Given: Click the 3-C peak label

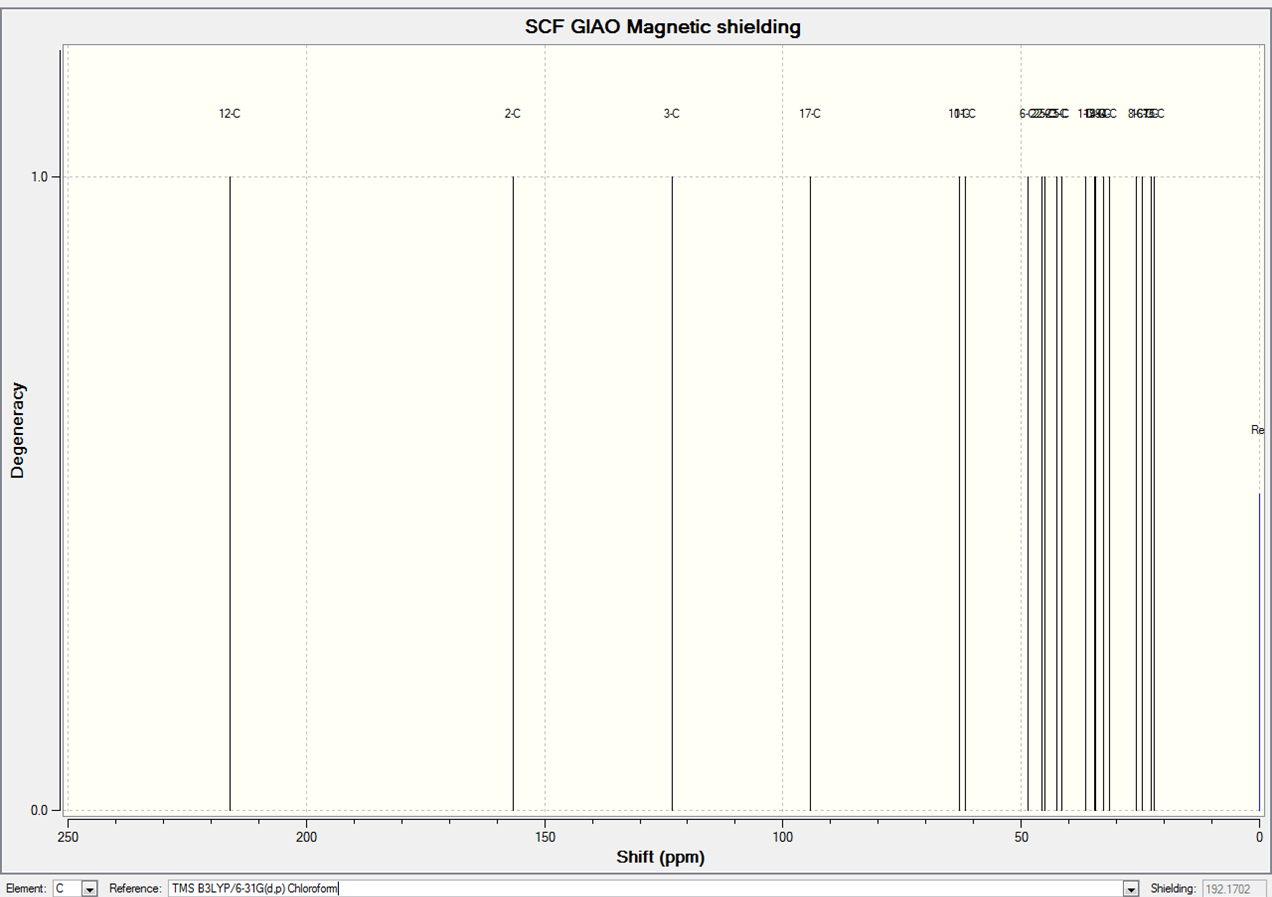Looking at the screenshot, I should pos(672,114).
